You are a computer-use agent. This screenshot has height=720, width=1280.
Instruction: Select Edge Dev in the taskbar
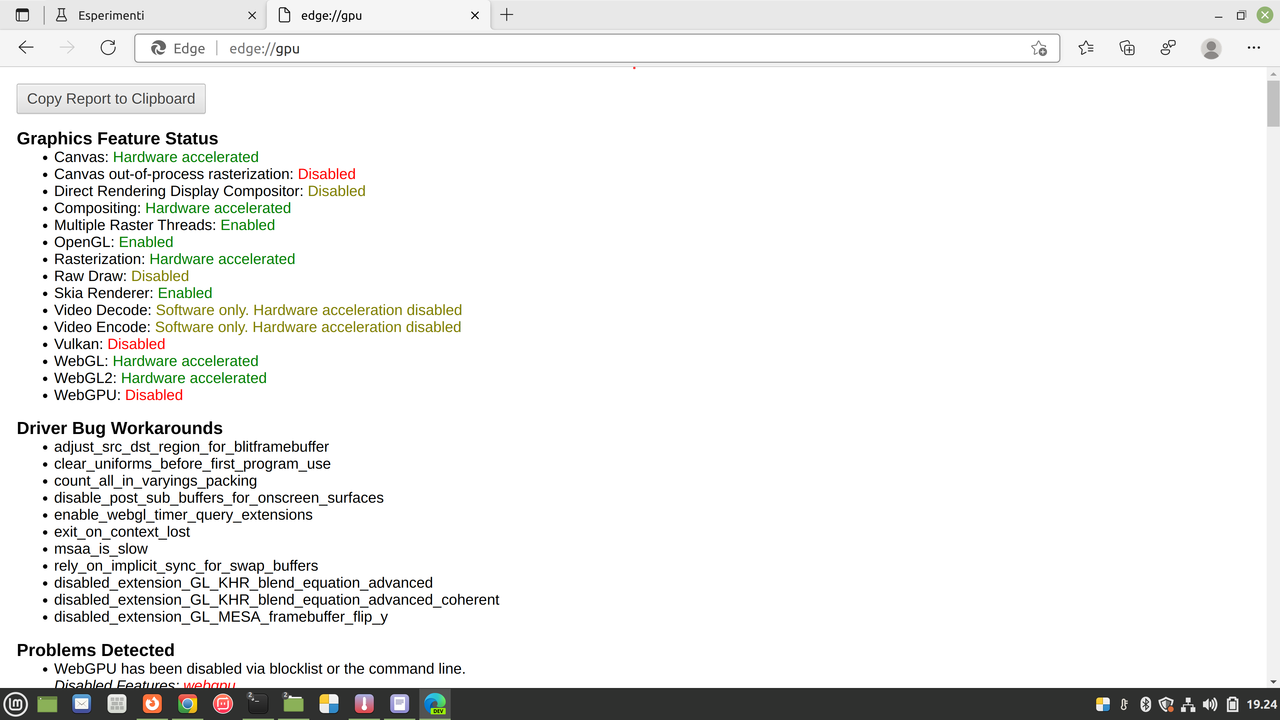pyautogui.click(x=435, y=704)
